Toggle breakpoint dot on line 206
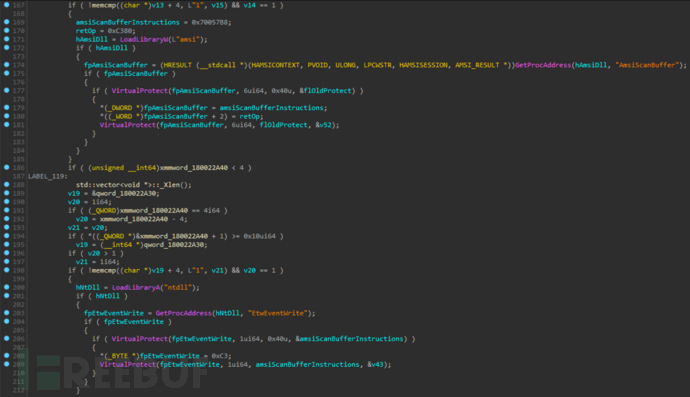Viewport: 690px width, 397px height. tap(7, 338)
